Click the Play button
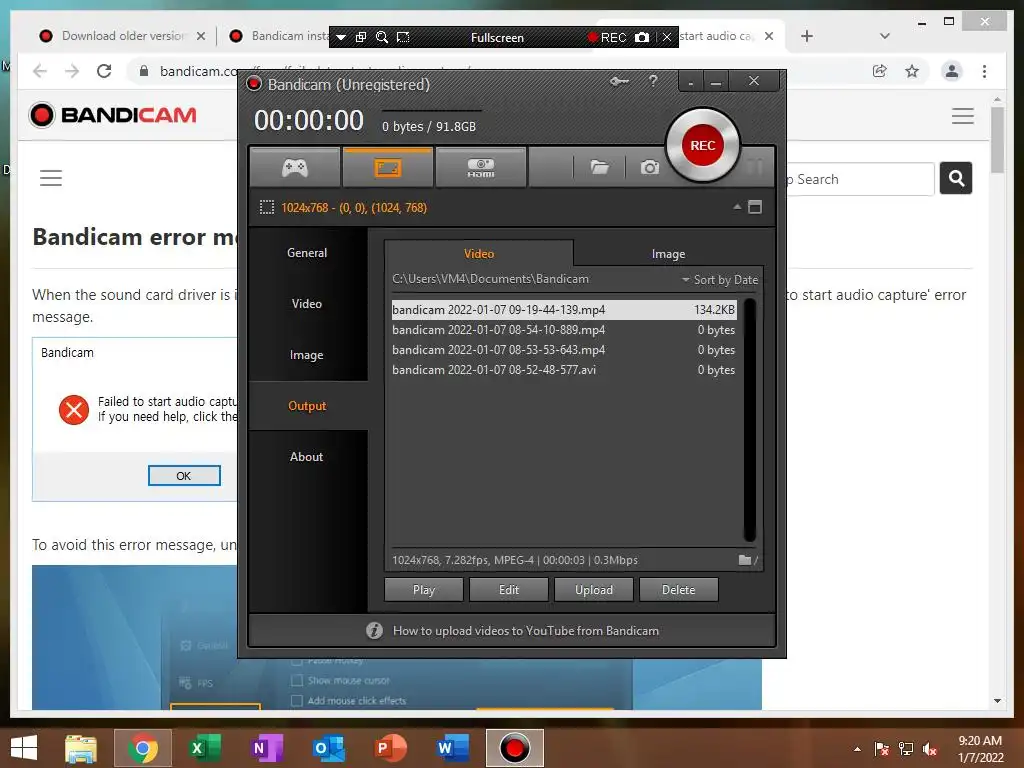This screenshot has height=768, width=1024. coord(424,590)
